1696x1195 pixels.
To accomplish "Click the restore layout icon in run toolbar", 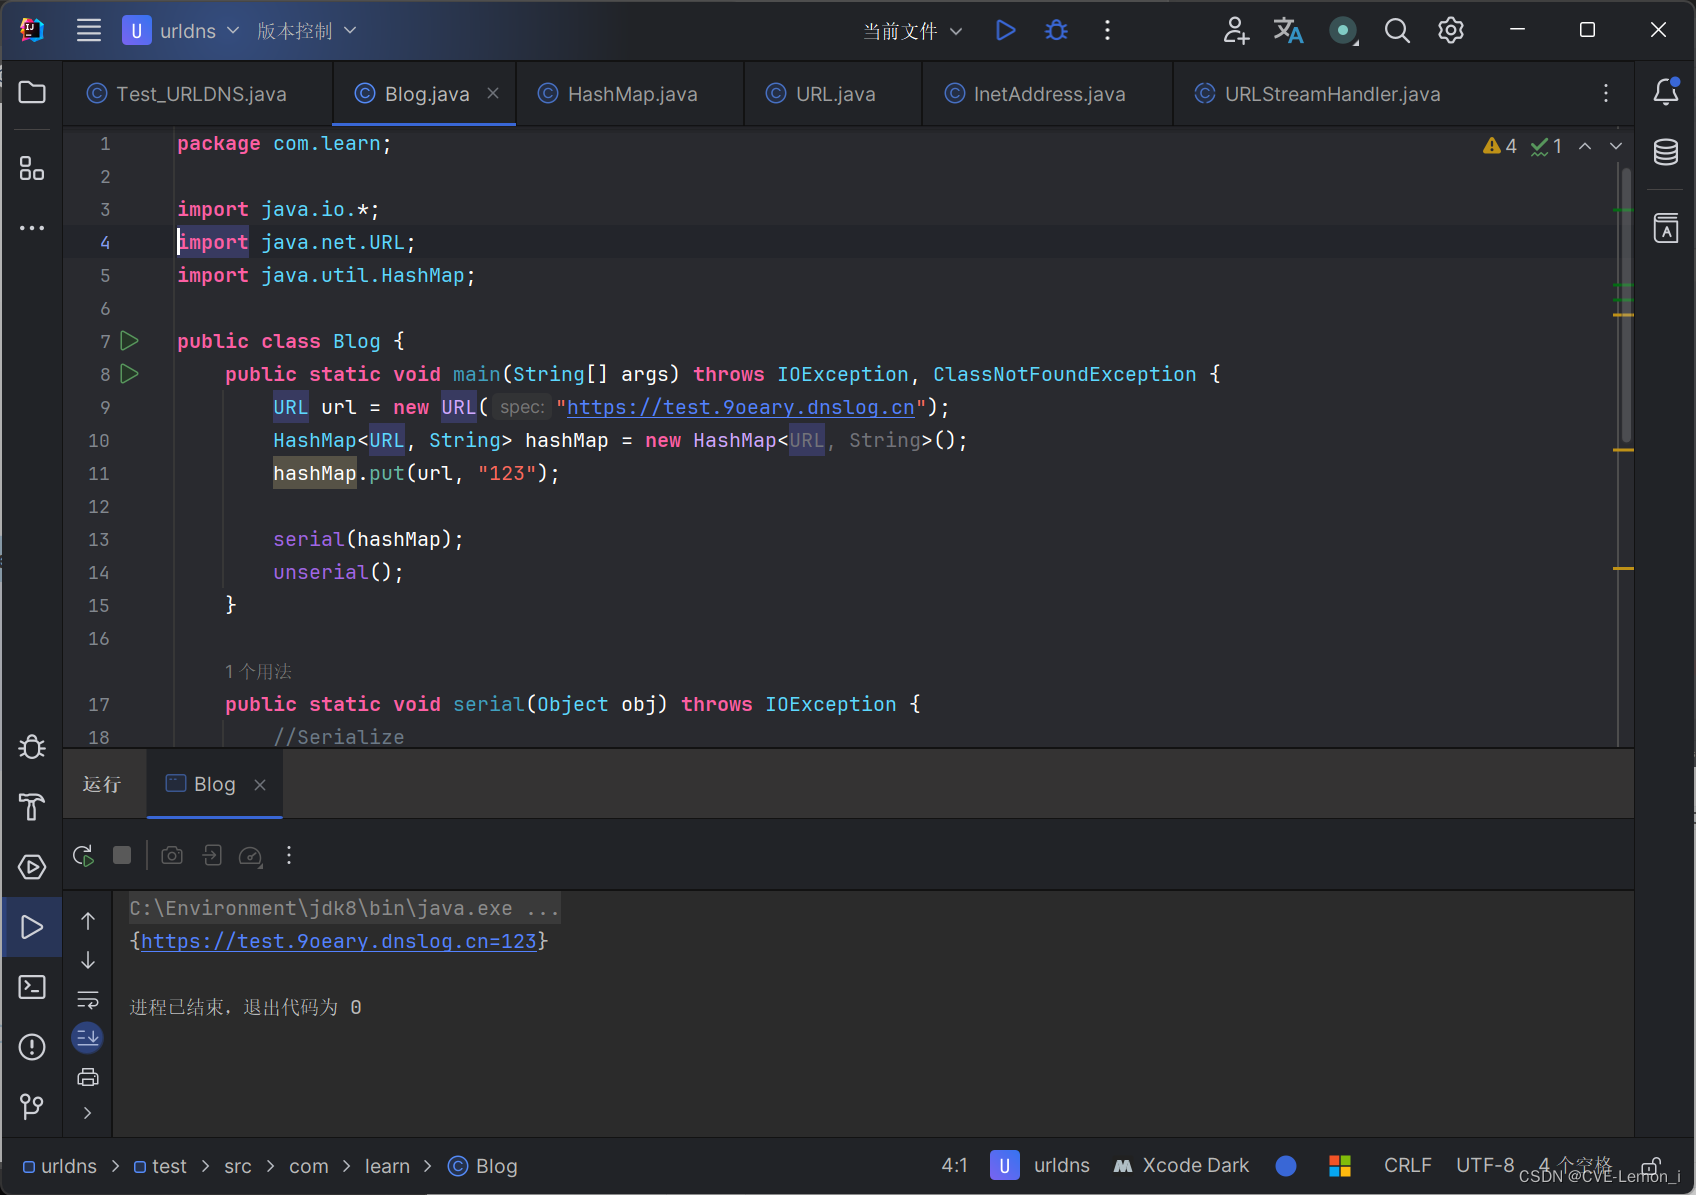I will [212, 855].
